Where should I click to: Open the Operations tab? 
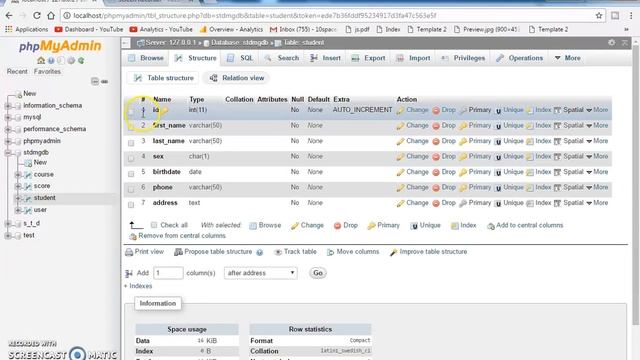tap(520, 58)
